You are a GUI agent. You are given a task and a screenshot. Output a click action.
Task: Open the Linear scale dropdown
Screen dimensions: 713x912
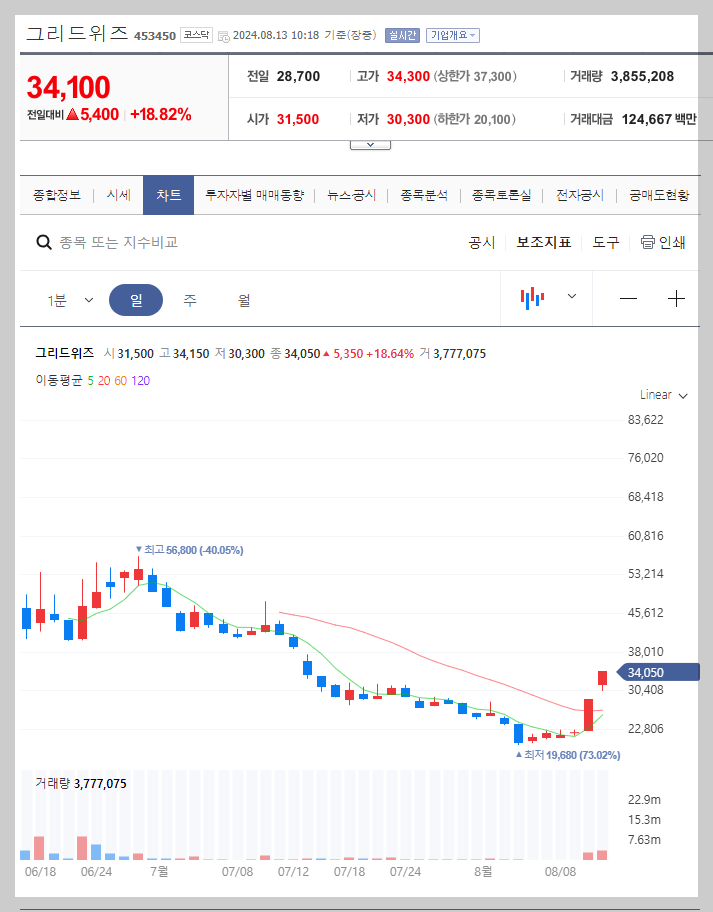(661, 395)
